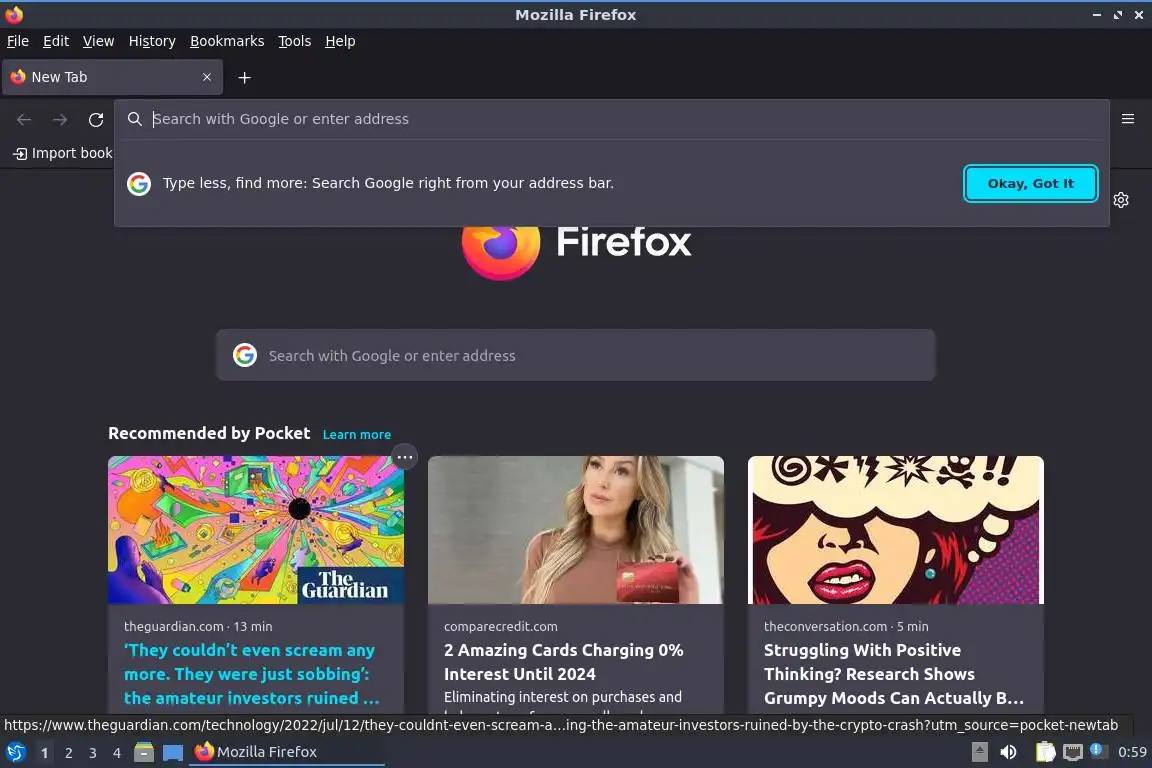Open the View menu
This screenshot has width=1152, height=768.
pyautogui.click(x=98, y=41)
